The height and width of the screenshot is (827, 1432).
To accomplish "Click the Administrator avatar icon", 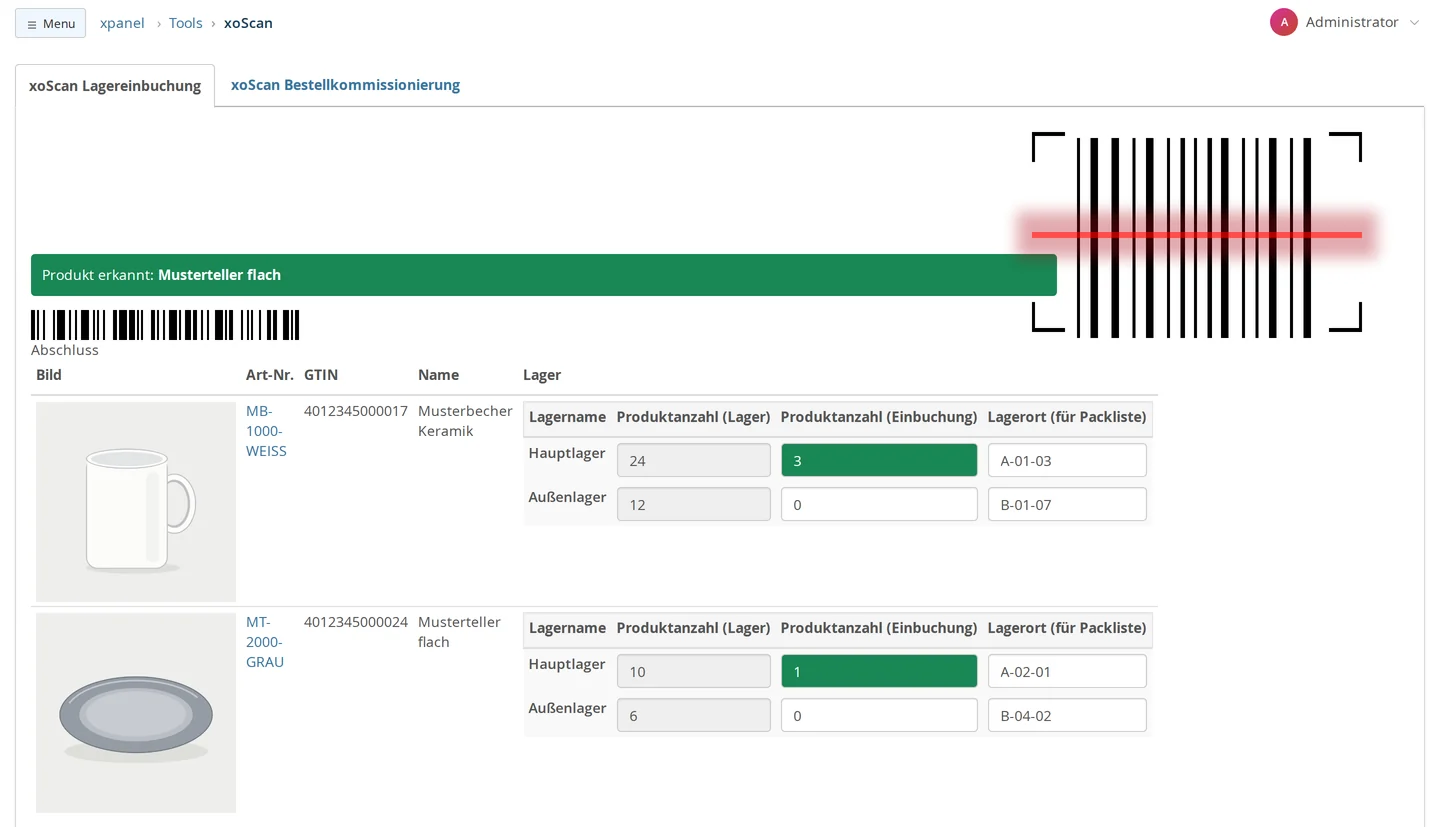I will click(1283, 22).
